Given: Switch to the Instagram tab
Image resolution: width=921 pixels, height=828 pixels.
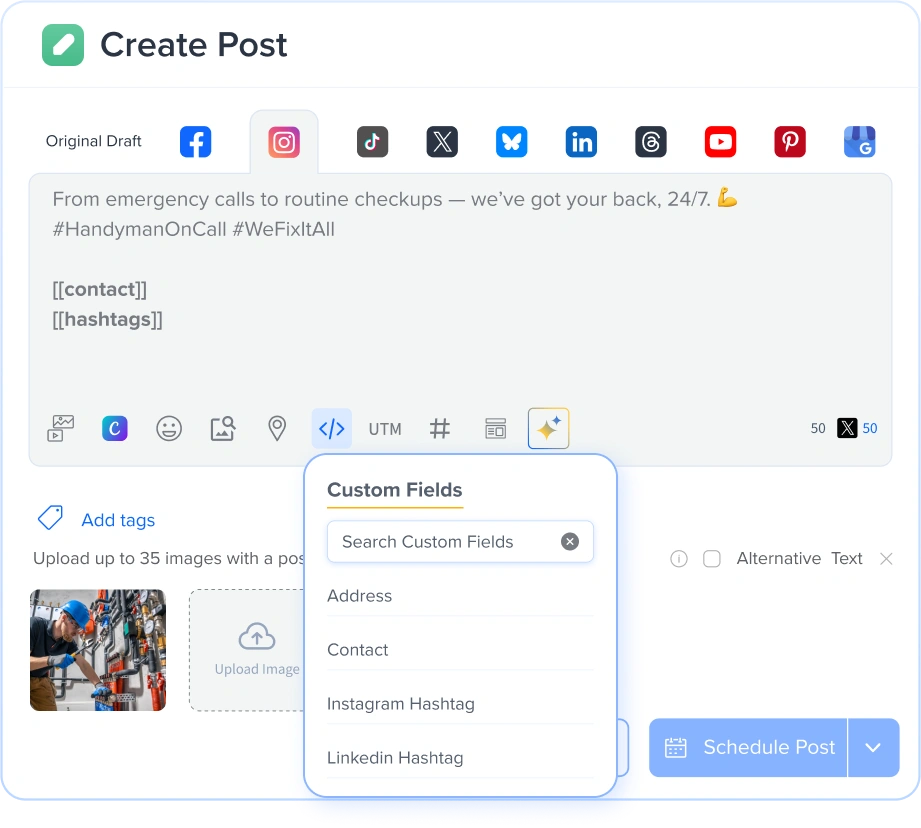Looking at the screenshot, I should coord(283,141).
